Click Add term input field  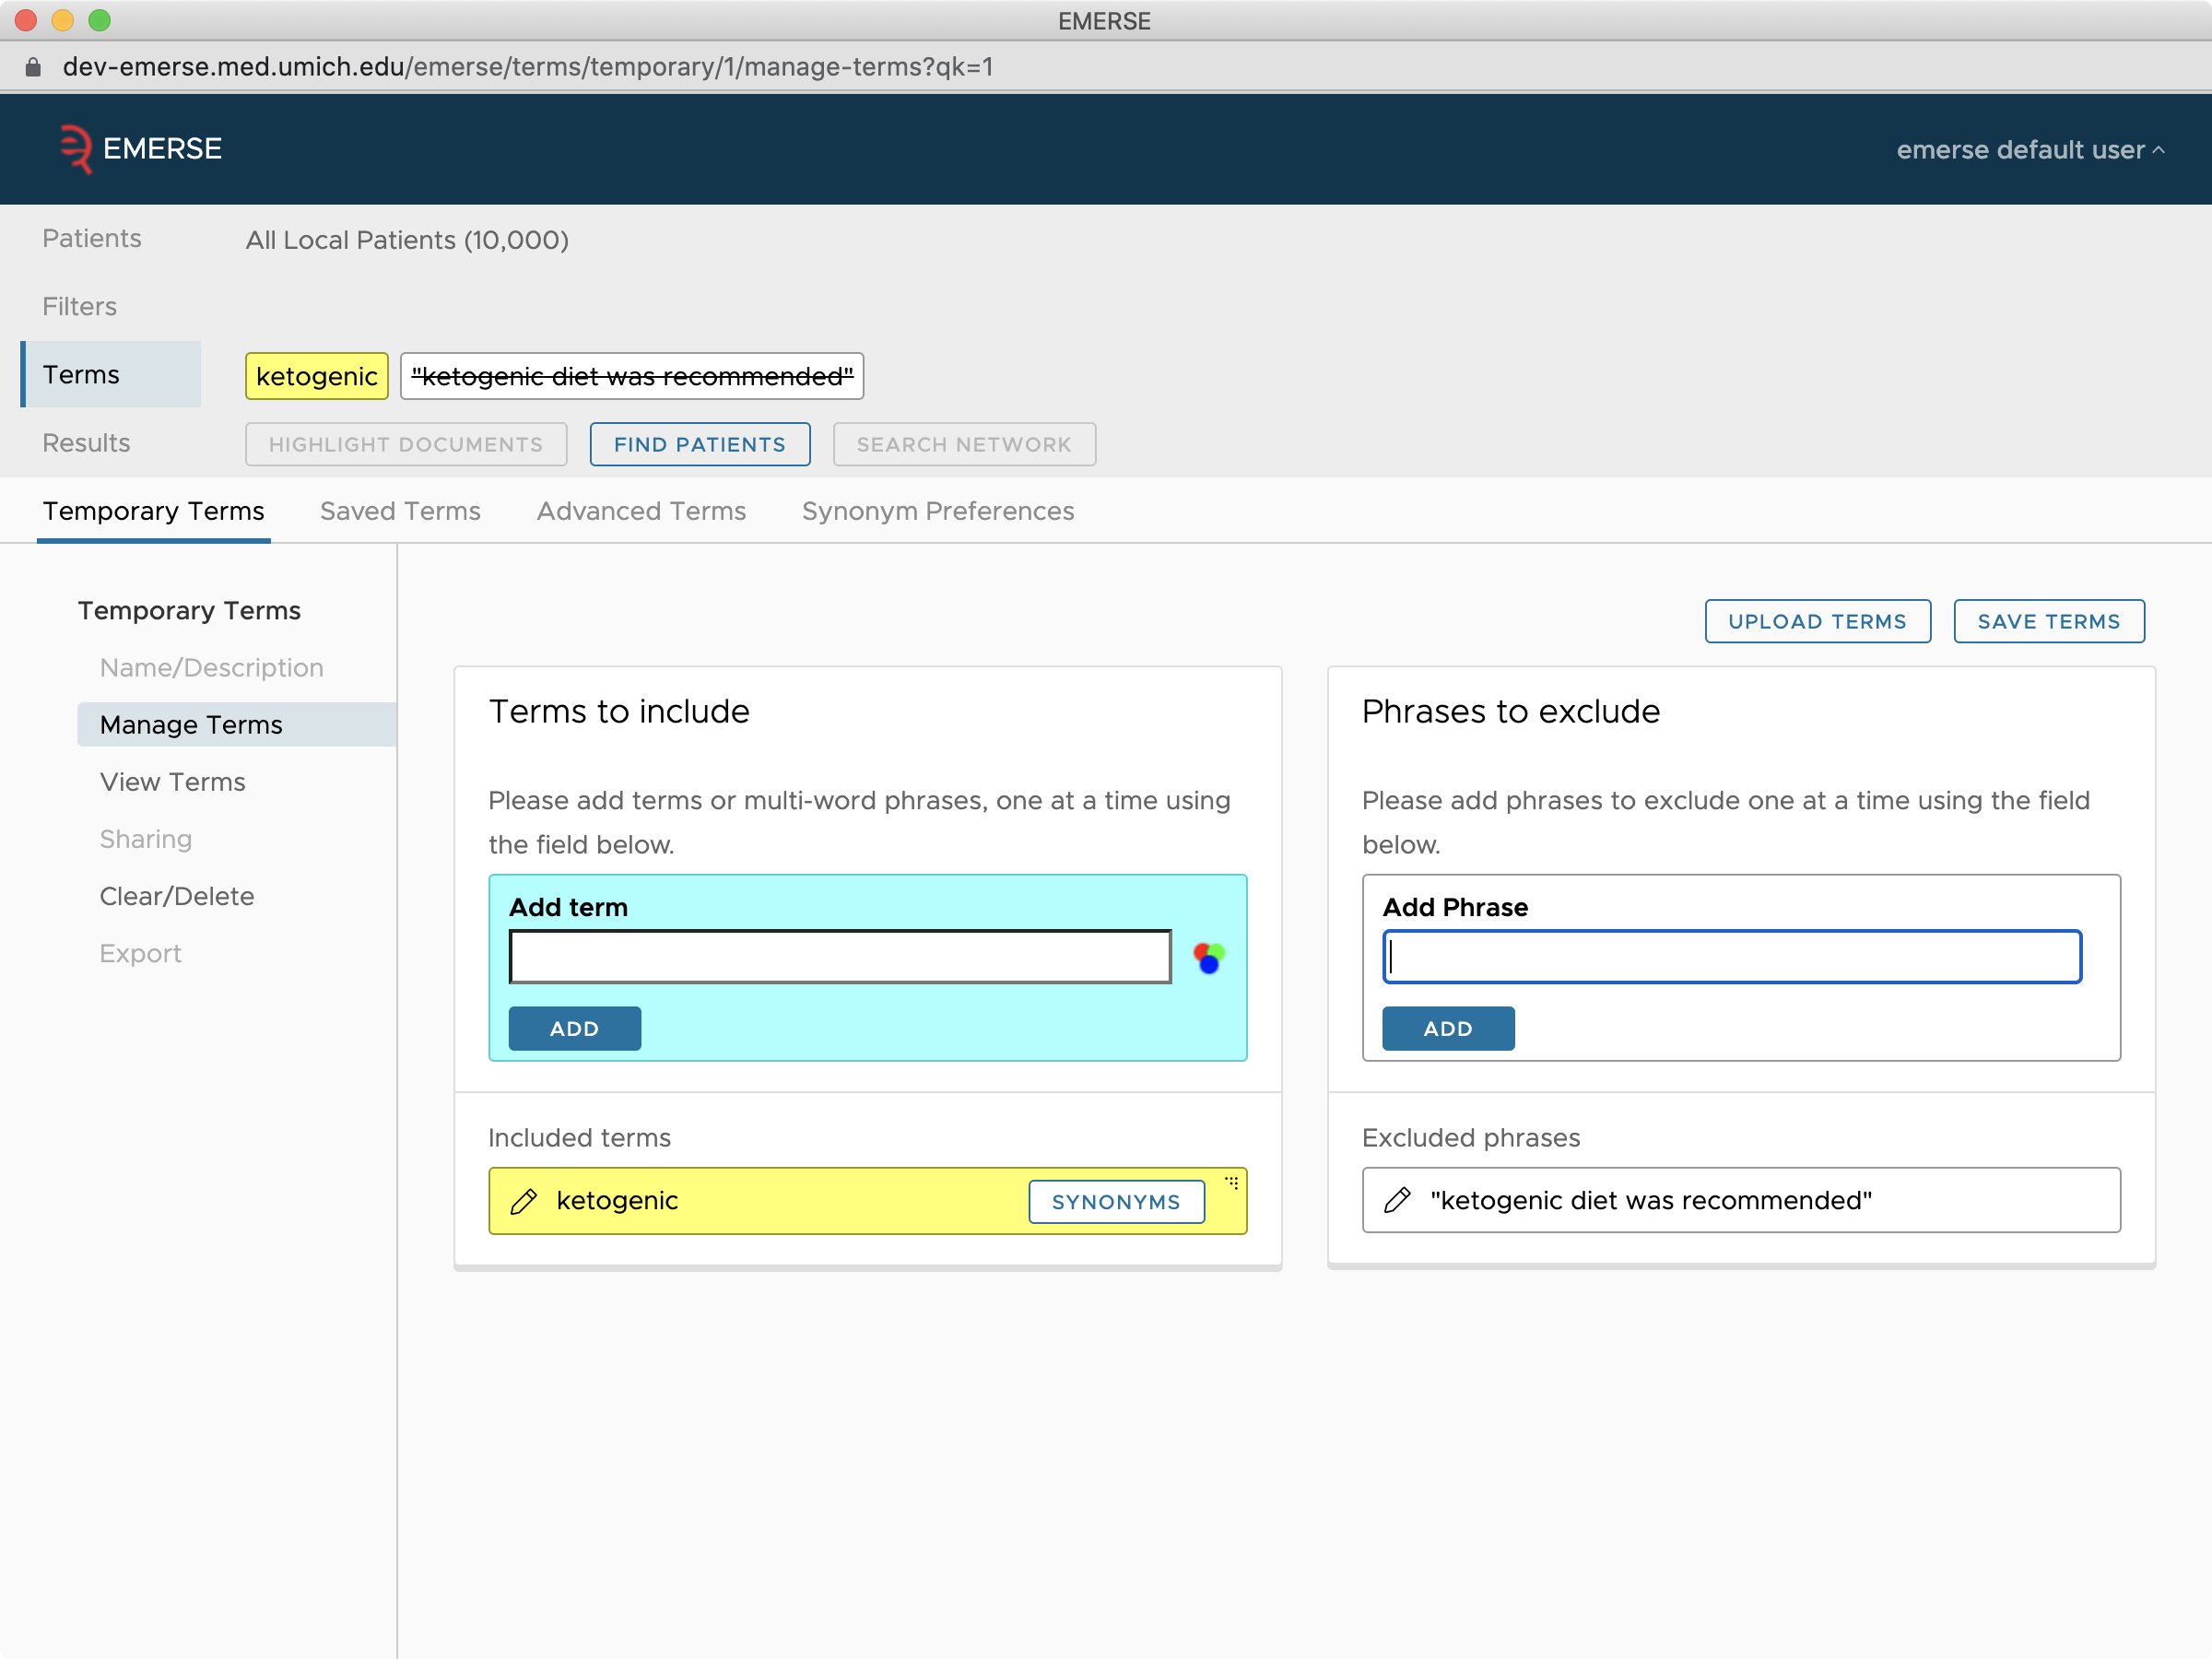(x=841, y=957)
